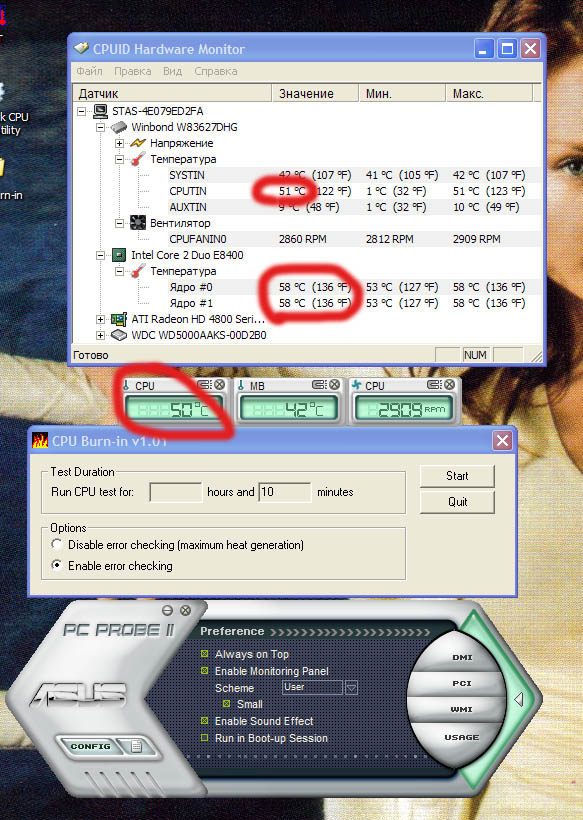583x820 pixels.
Task: Select Disable error checking radio option
Action: (x=57, y=544)
